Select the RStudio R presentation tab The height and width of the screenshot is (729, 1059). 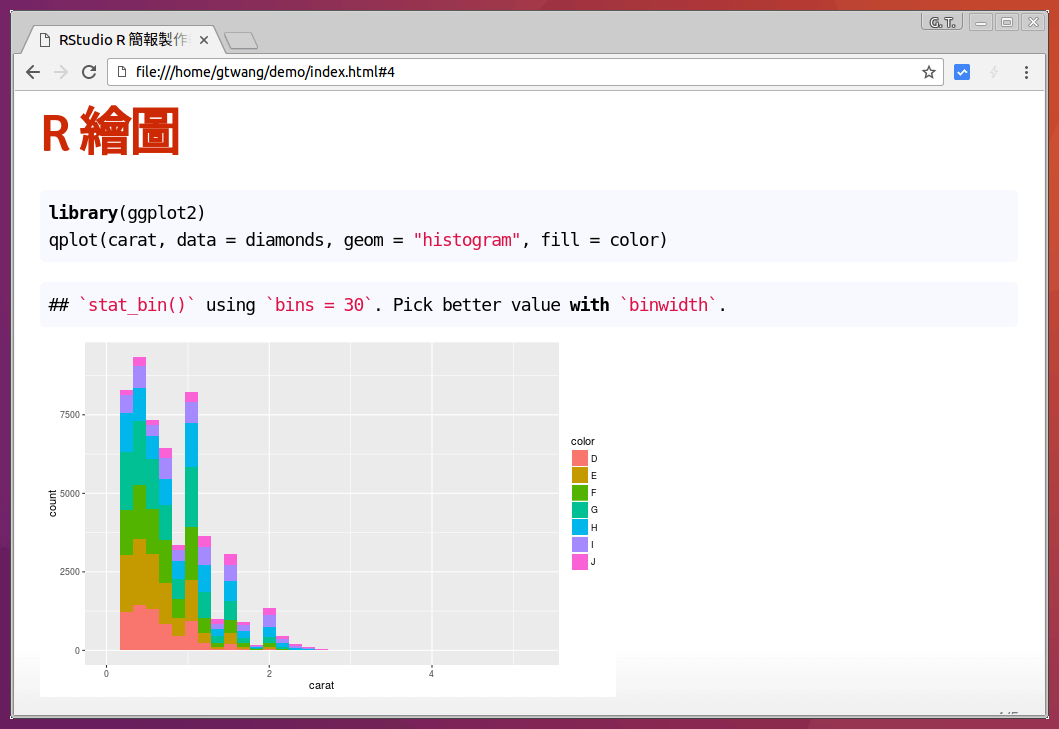120,40
